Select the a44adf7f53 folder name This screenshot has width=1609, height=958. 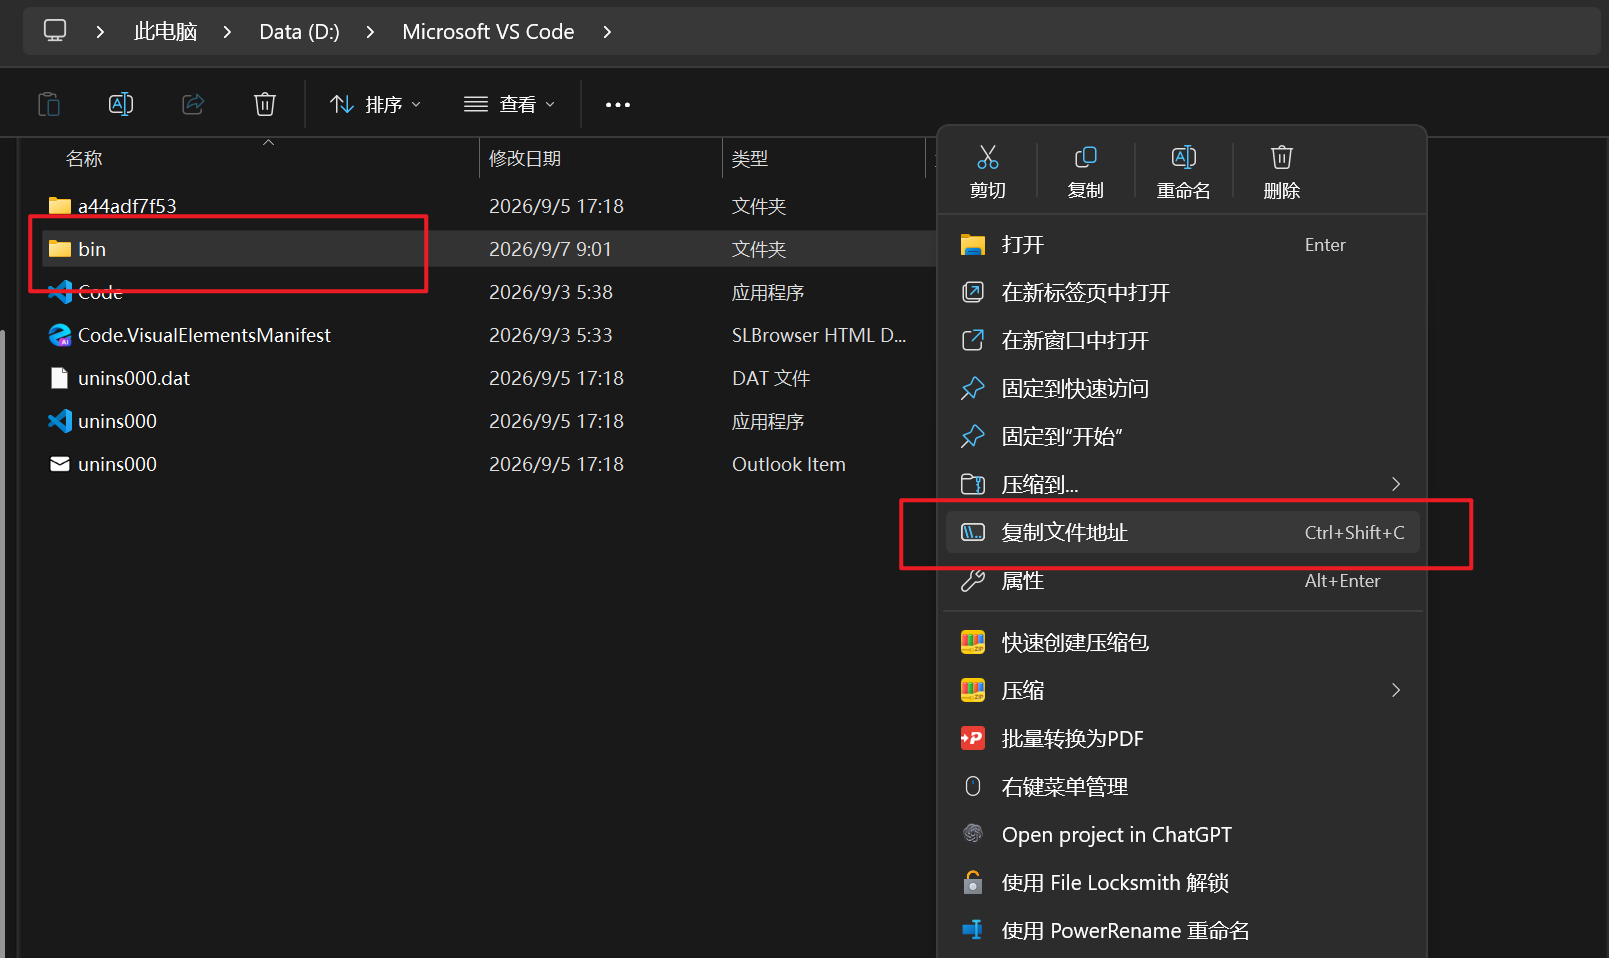pos(127,206)
